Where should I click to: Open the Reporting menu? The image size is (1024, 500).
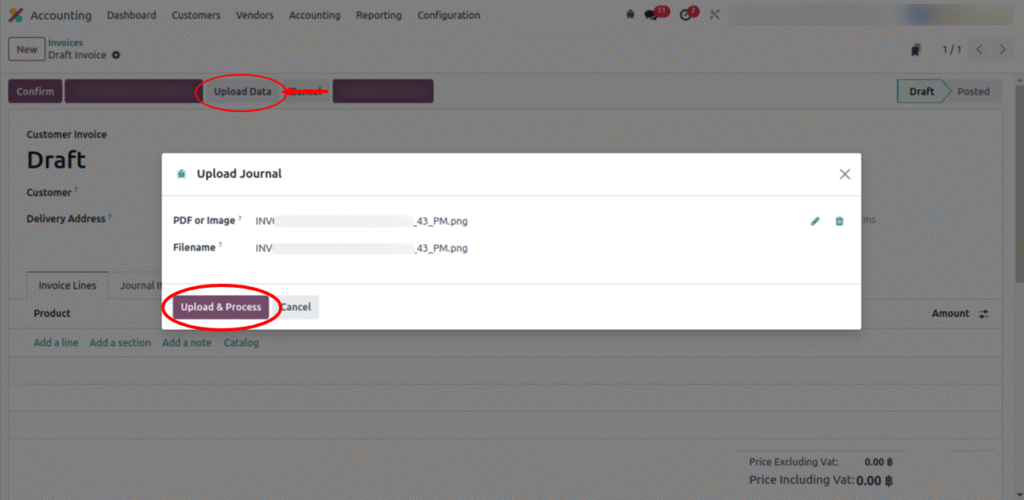click(379, 15)
